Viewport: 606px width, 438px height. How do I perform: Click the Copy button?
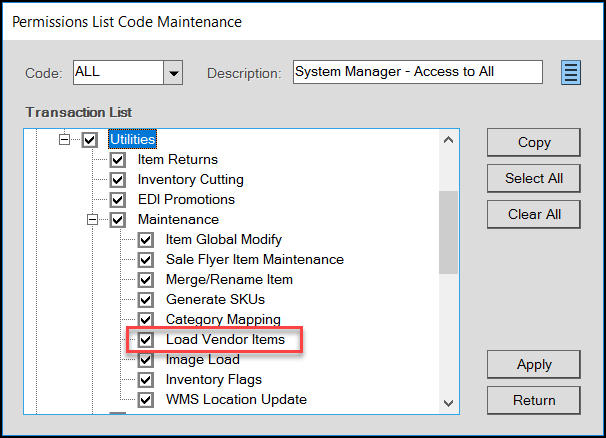pyautogui.click(x=534, y=142)
